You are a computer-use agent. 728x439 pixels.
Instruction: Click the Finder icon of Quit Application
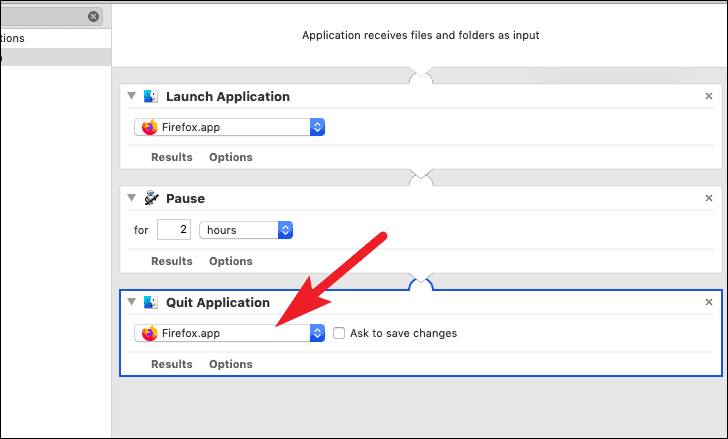pyautogui.click(x=150, y=303)
